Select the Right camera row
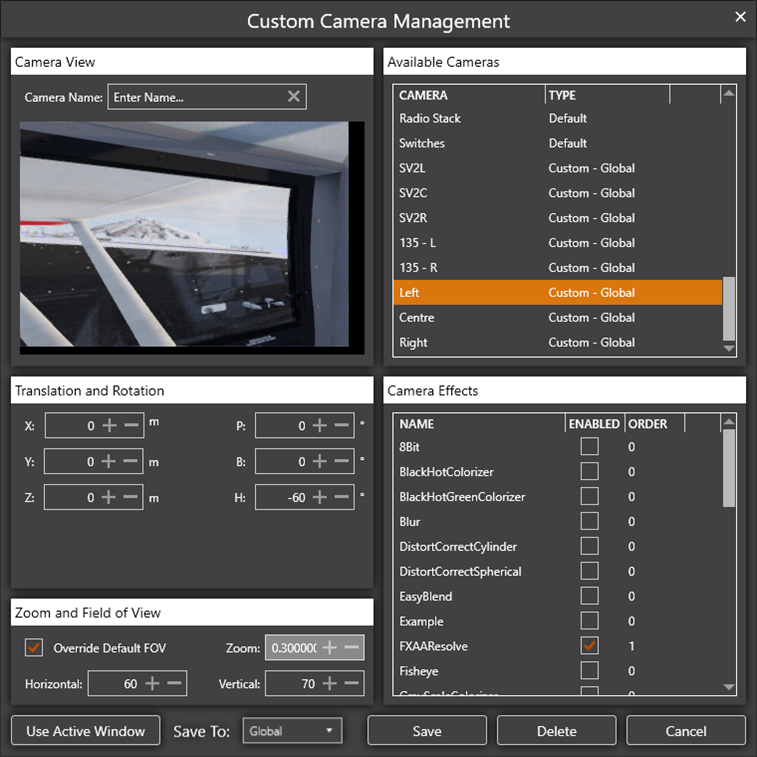757x757 pixels. (x=558, y=342)
